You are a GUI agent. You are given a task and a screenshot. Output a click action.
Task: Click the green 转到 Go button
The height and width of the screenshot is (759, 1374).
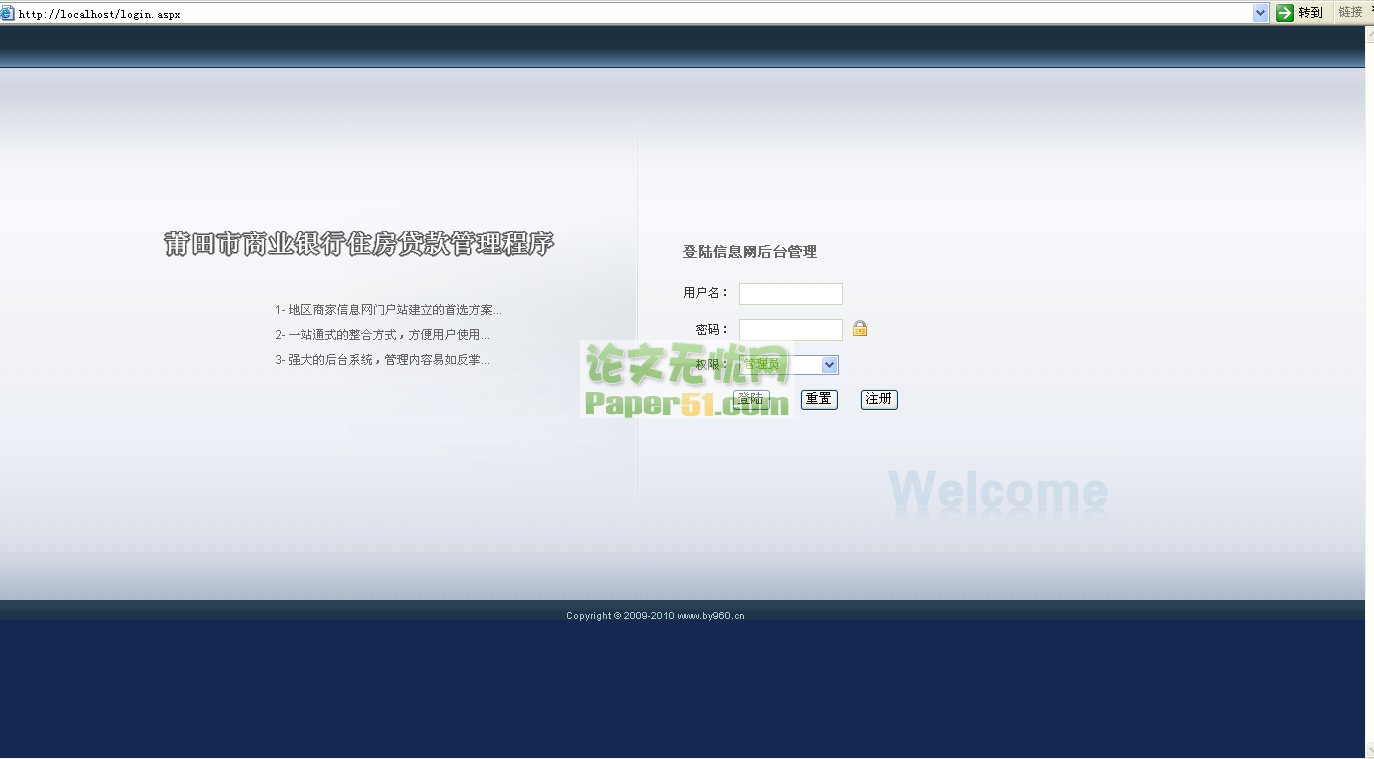[x=1300, y=13]
